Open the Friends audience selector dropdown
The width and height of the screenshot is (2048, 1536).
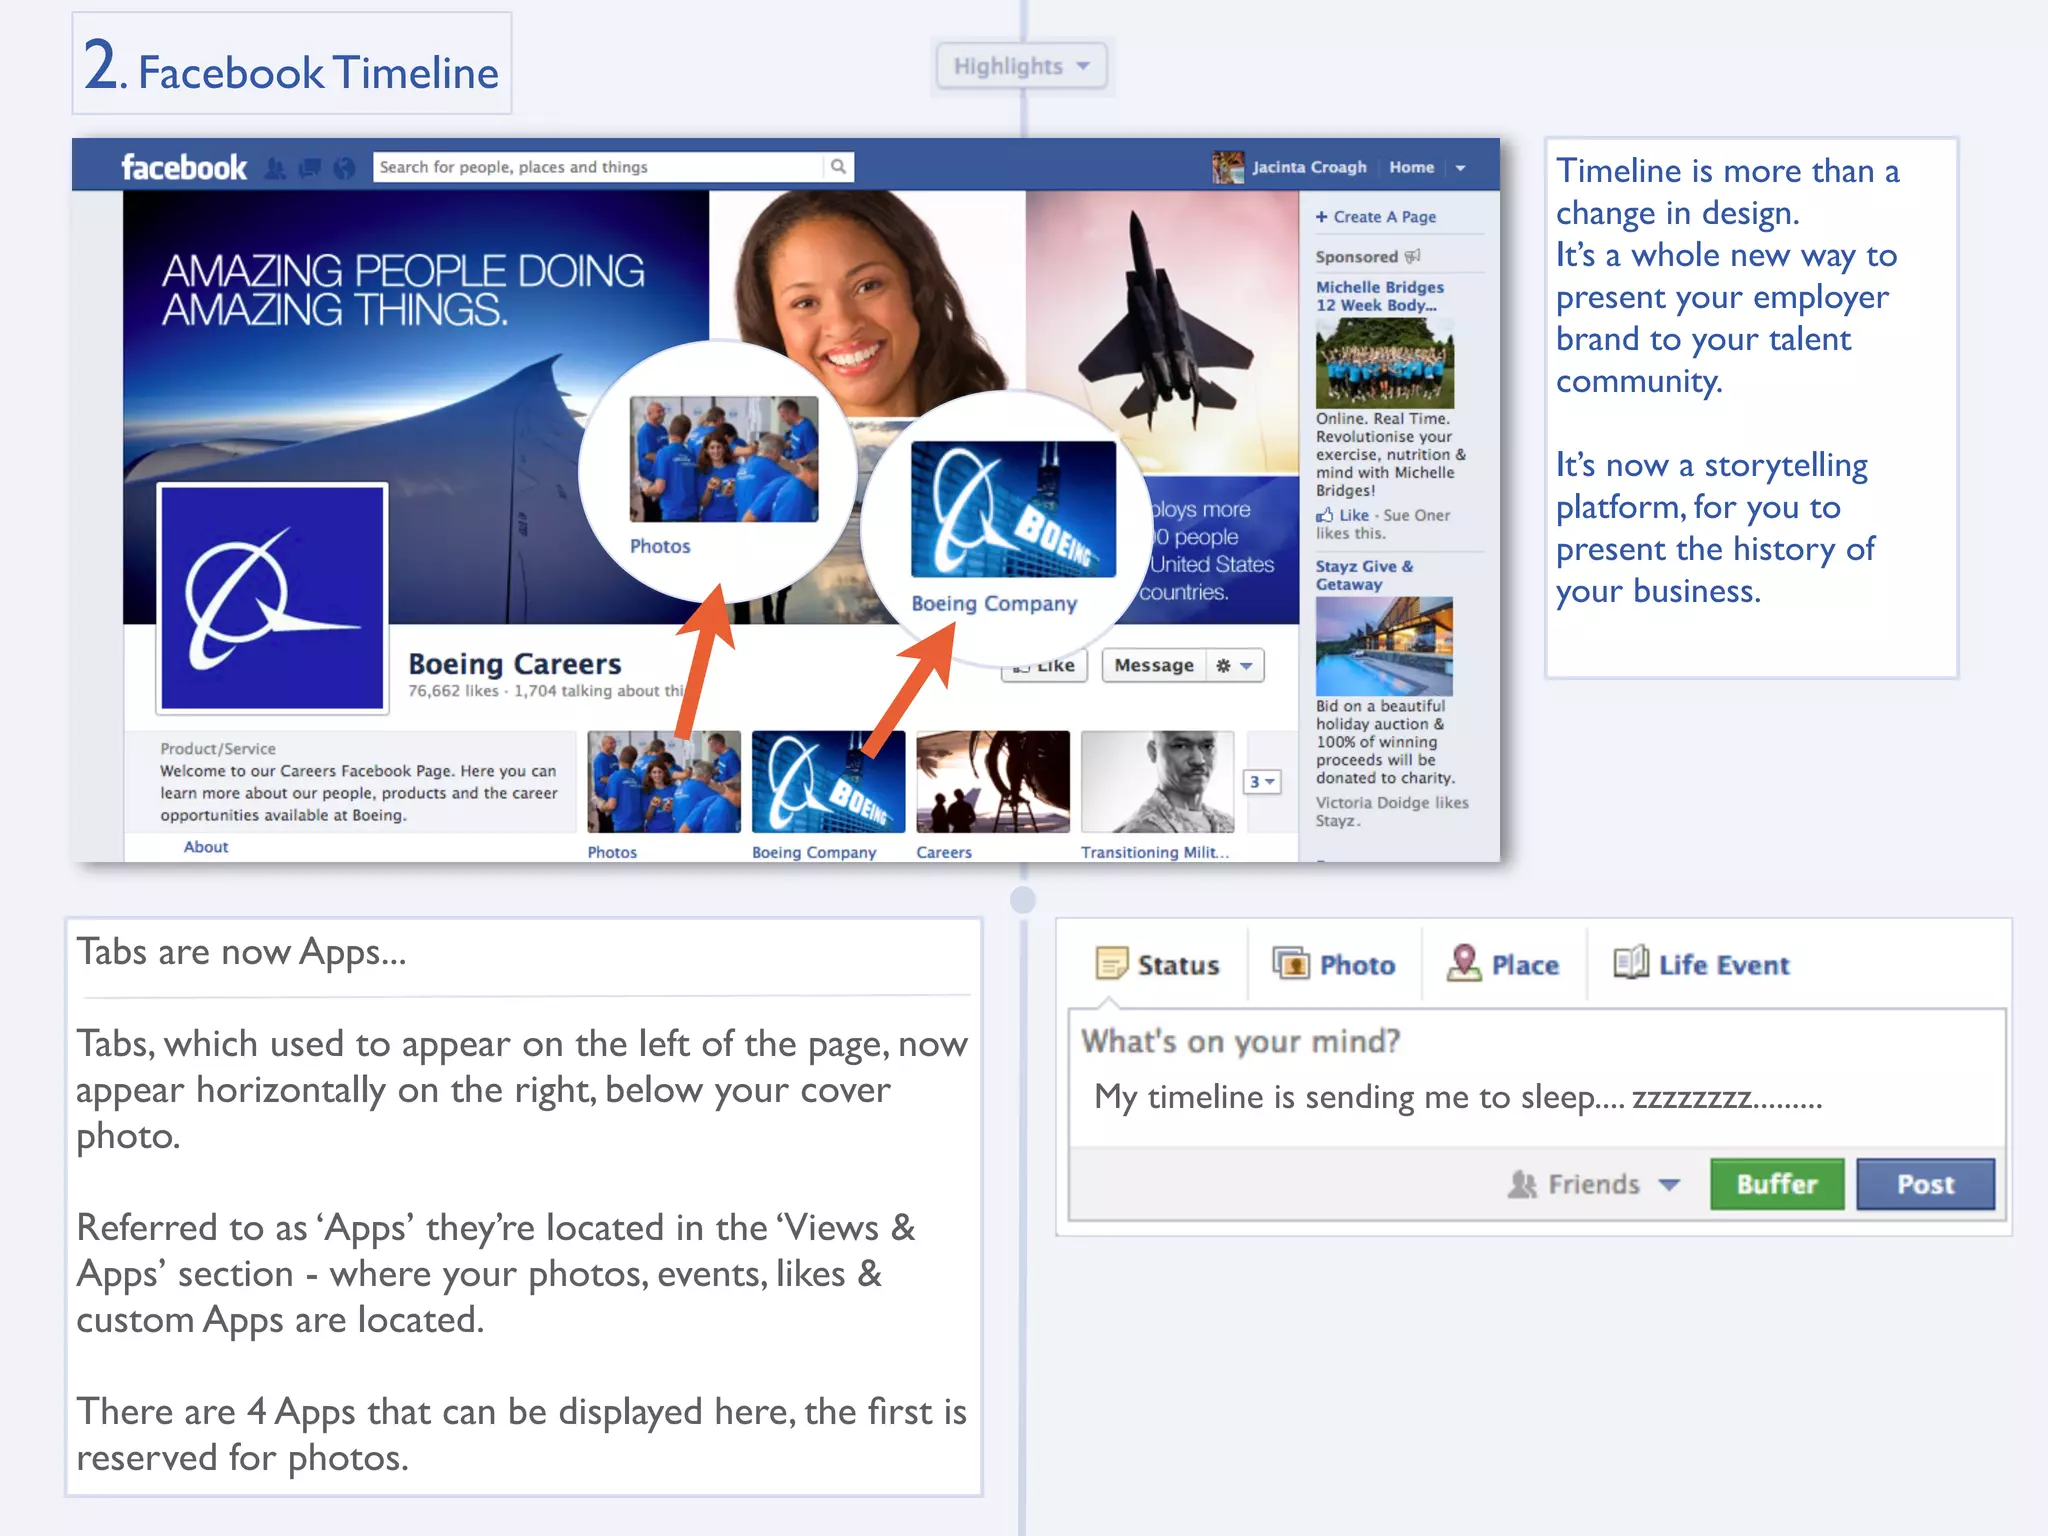tap(1593, 1184)
